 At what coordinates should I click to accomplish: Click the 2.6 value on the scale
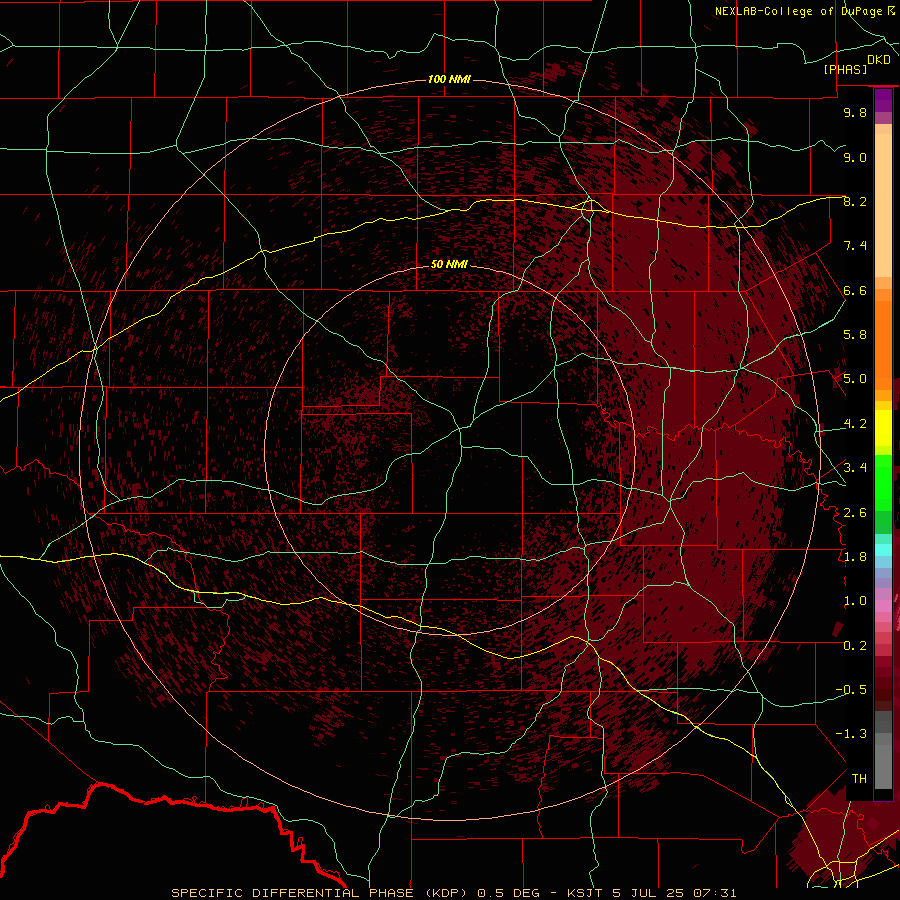click(x=855, y=513)
